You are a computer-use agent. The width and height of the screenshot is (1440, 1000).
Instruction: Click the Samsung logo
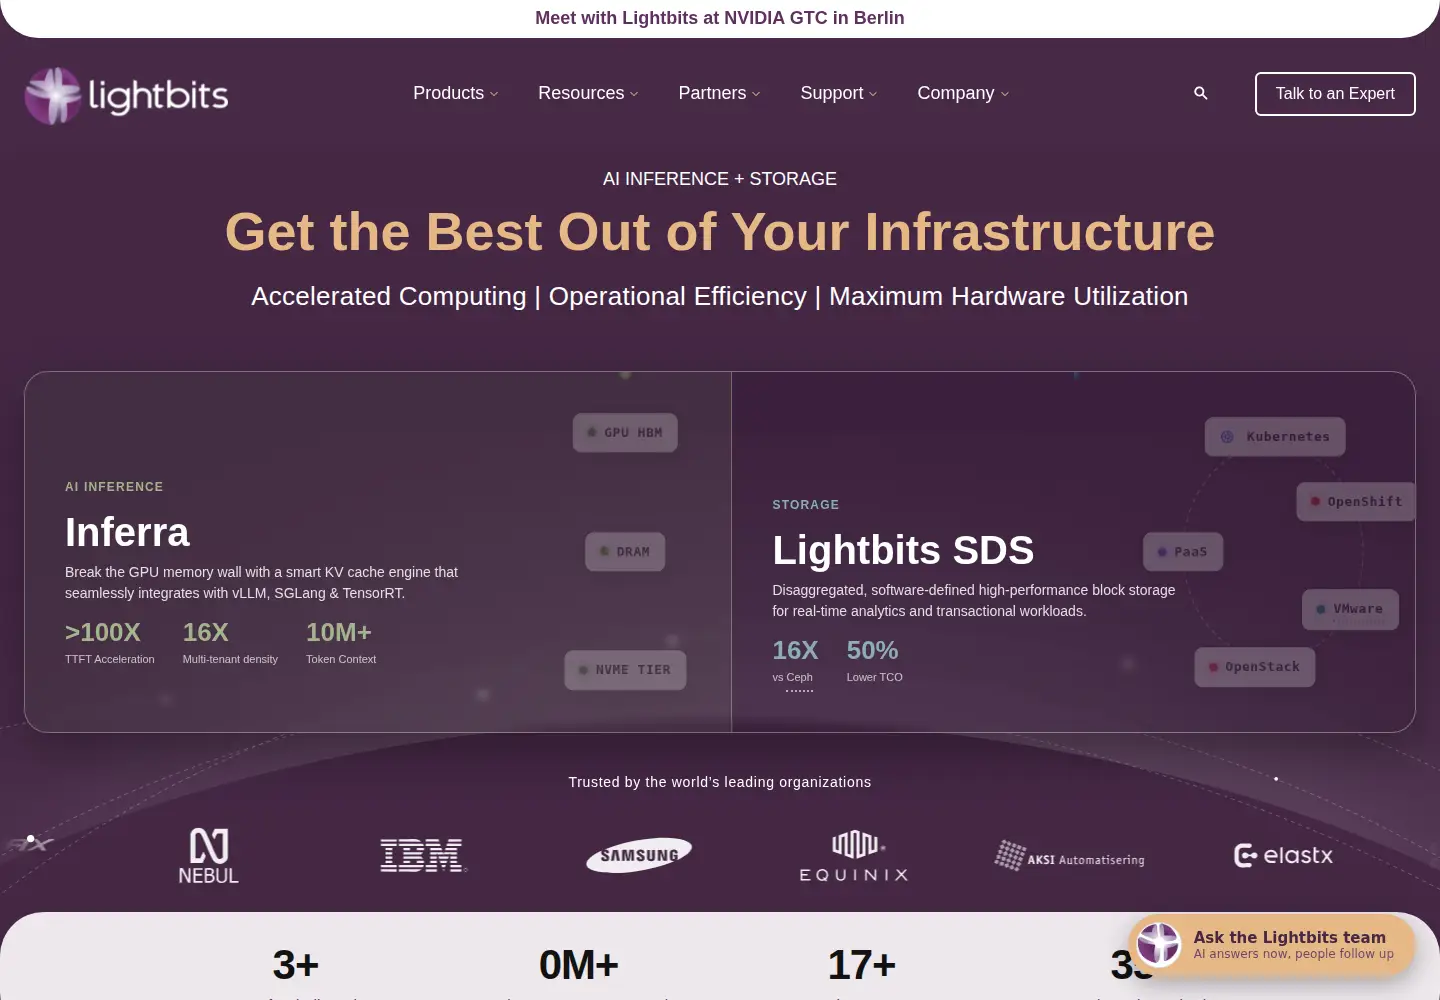point(639,855)
